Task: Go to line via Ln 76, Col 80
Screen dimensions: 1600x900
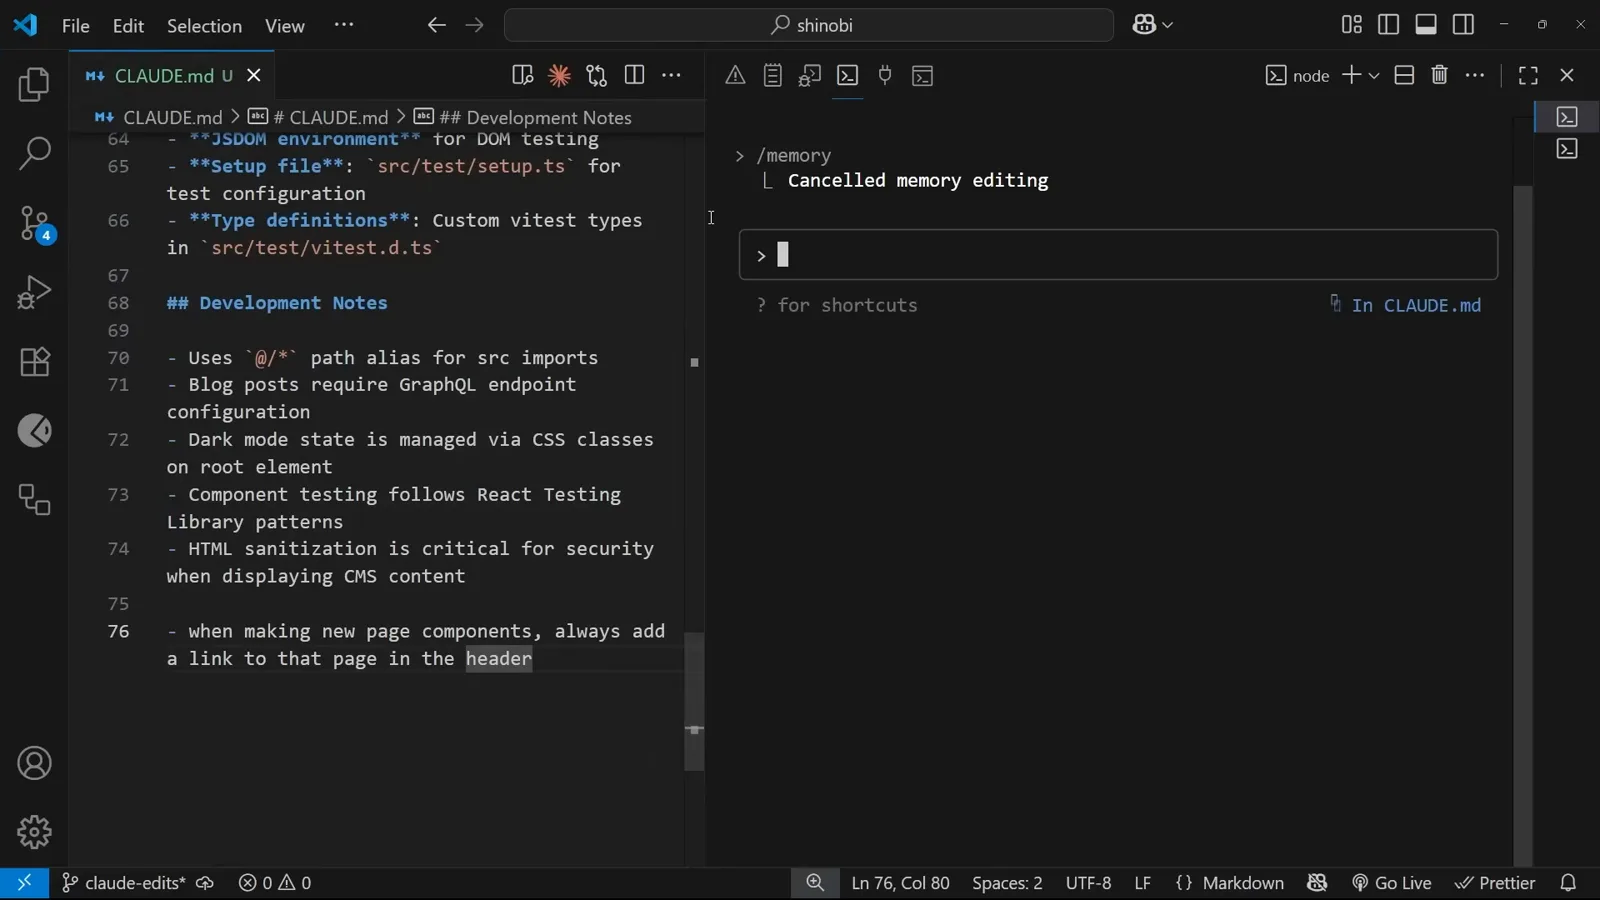Action: point(900,883)
